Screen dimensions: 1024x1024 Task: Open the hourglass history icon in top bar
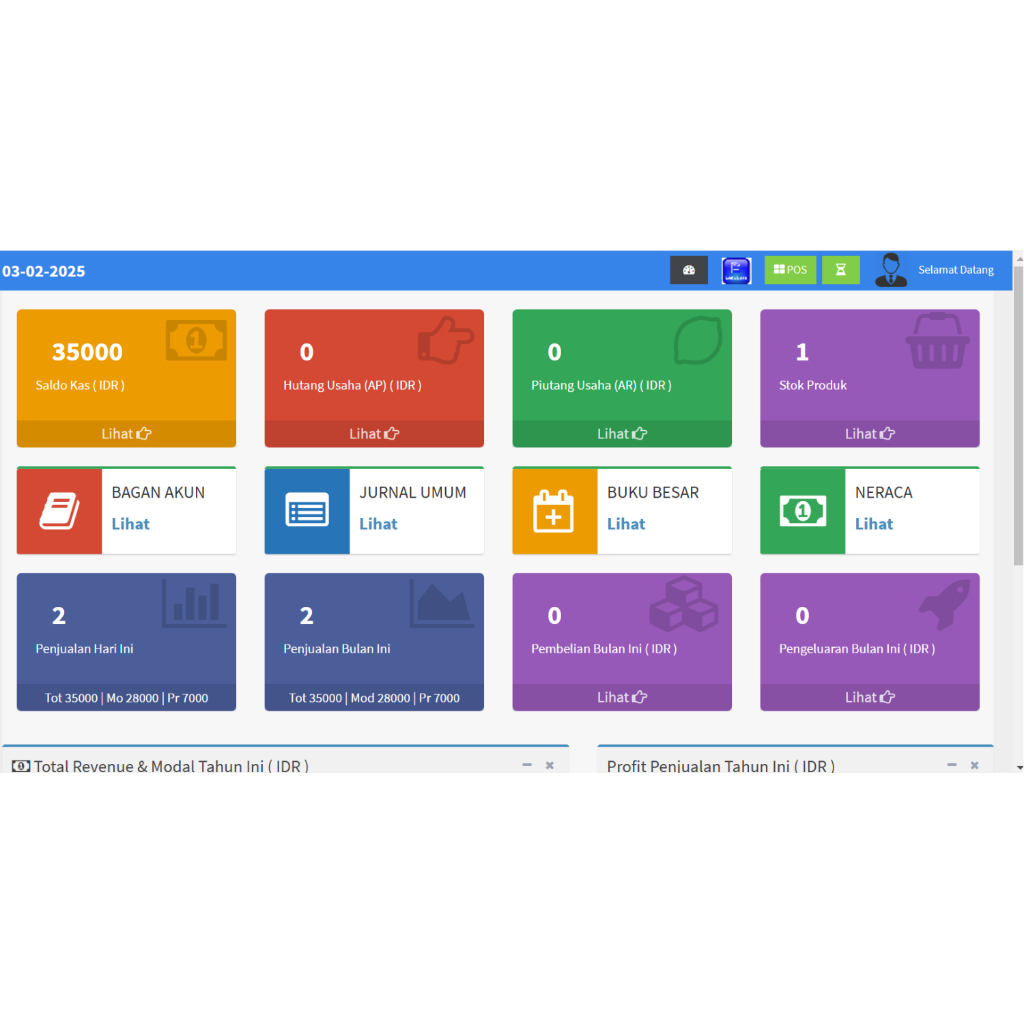[840, 269]
